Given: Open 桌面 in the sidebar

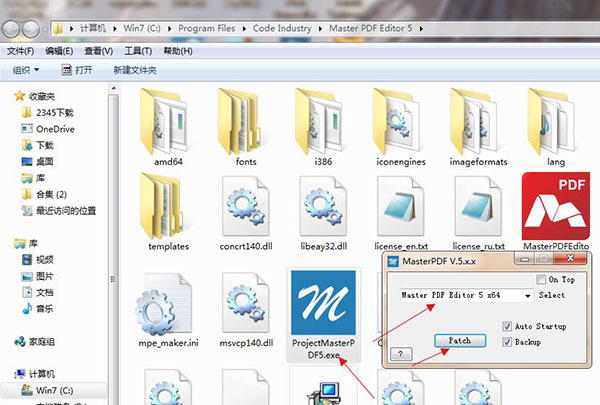Looking at the screenshot, I should [38, 162].
